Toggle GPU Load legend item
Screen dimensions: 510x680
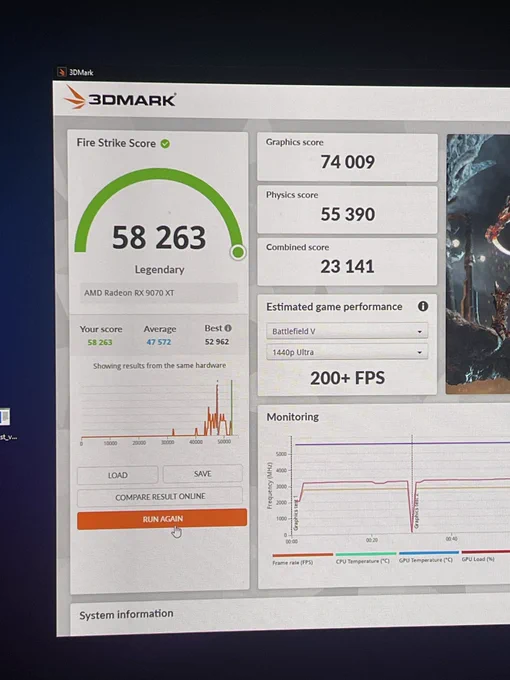pyautogui.click(x=485, y=555)
